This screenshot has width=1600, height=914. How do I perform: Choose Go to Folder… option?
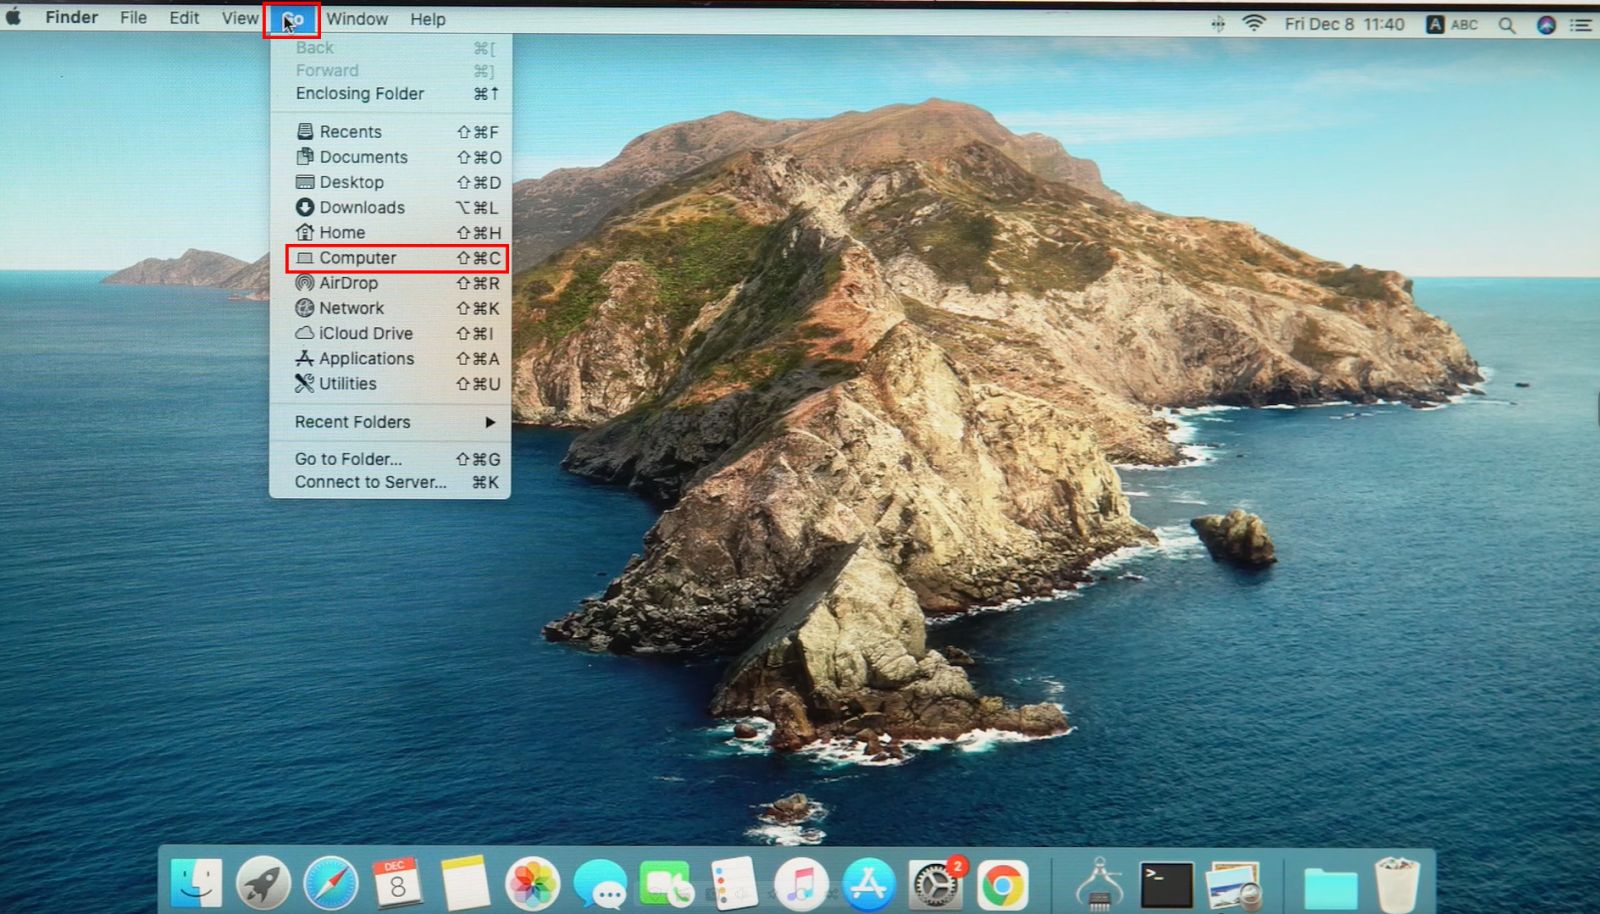coord(390,459)
